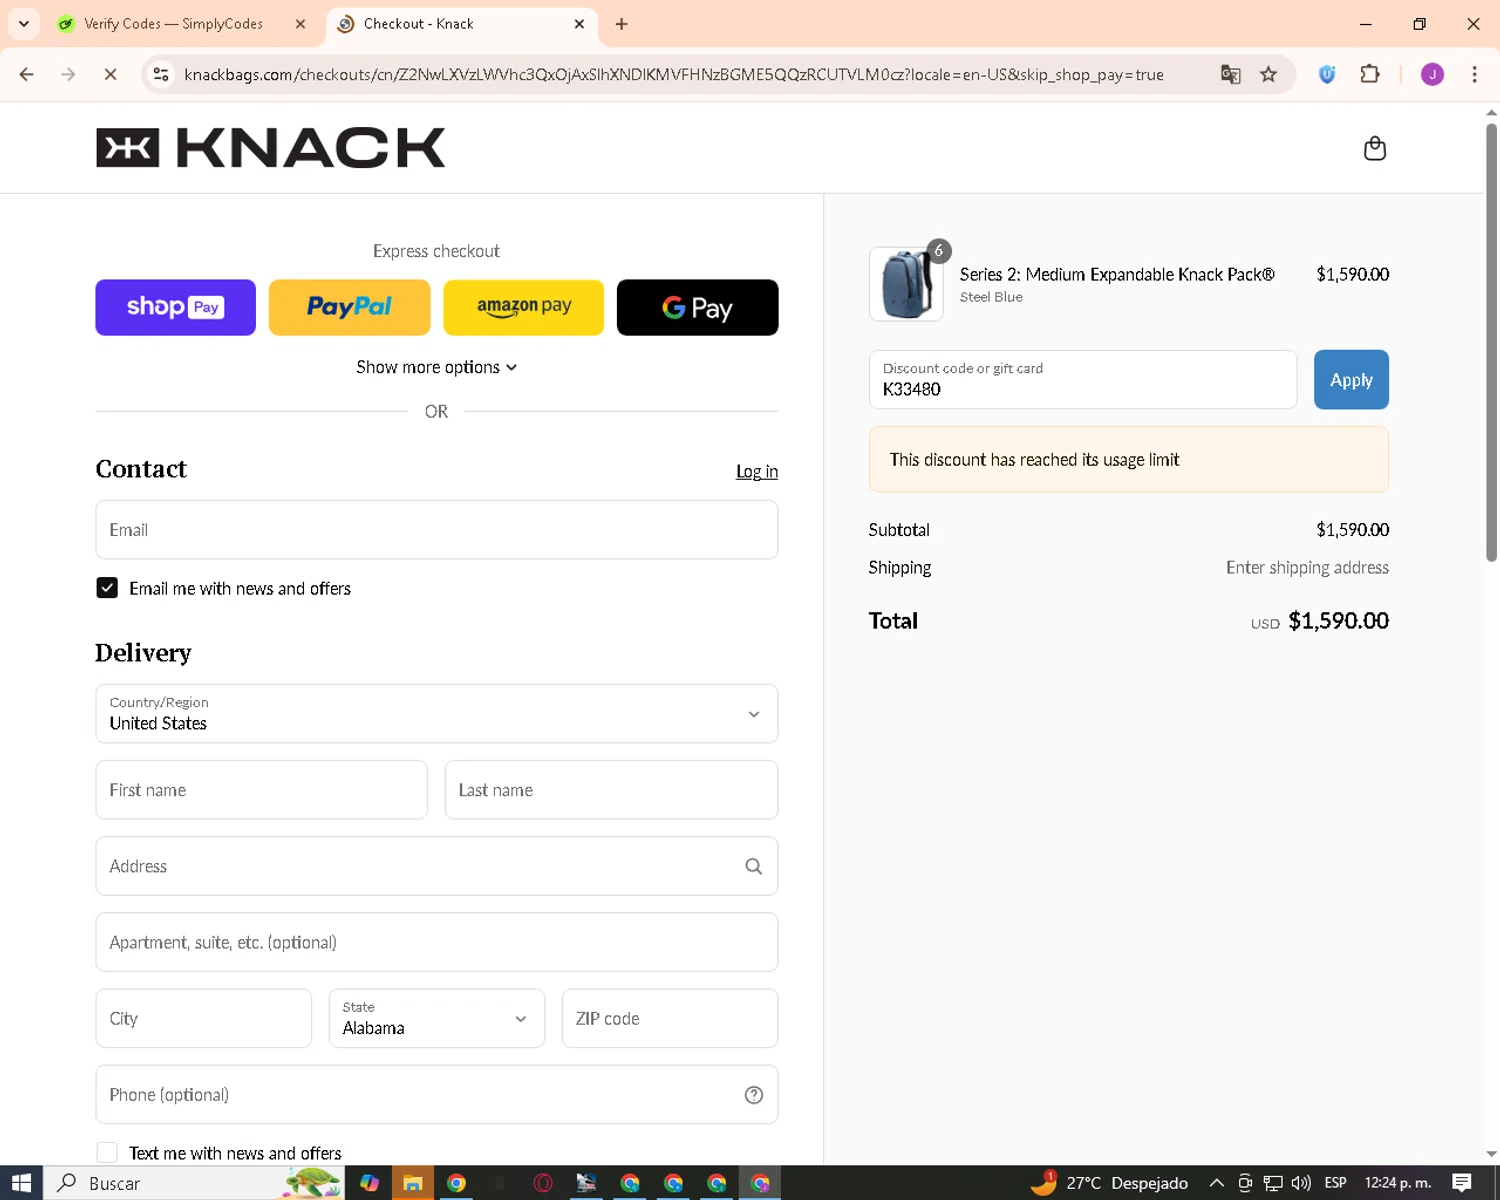Open the State dropdown showing Alabama
The width and height of the screenshot is (1500, 1200).
(x=436, y=1018)
